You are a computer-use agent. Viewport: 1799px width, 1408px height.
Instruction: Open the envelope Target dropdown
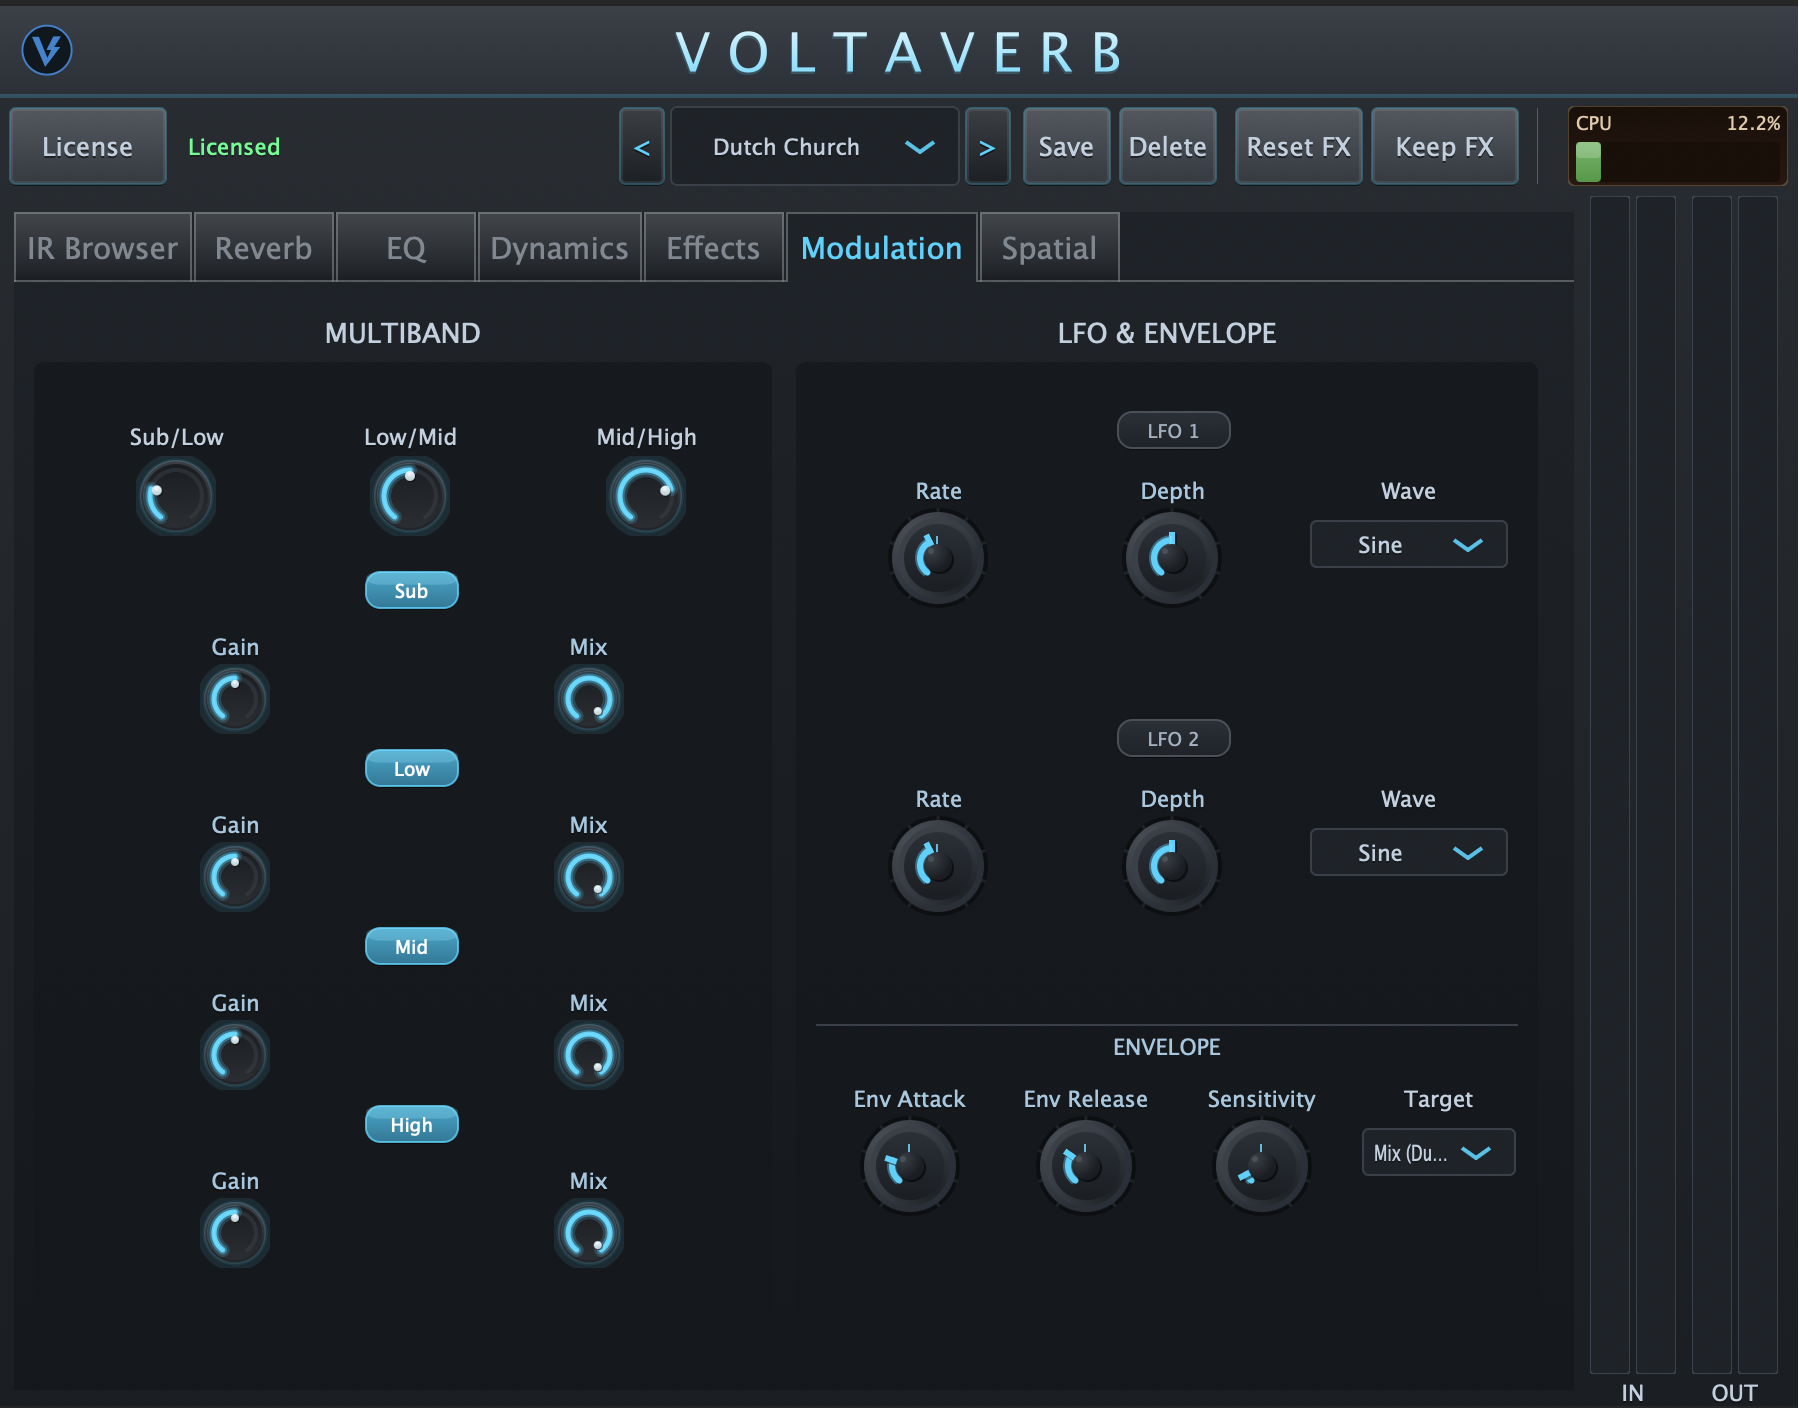[x=1438, y=1152]
